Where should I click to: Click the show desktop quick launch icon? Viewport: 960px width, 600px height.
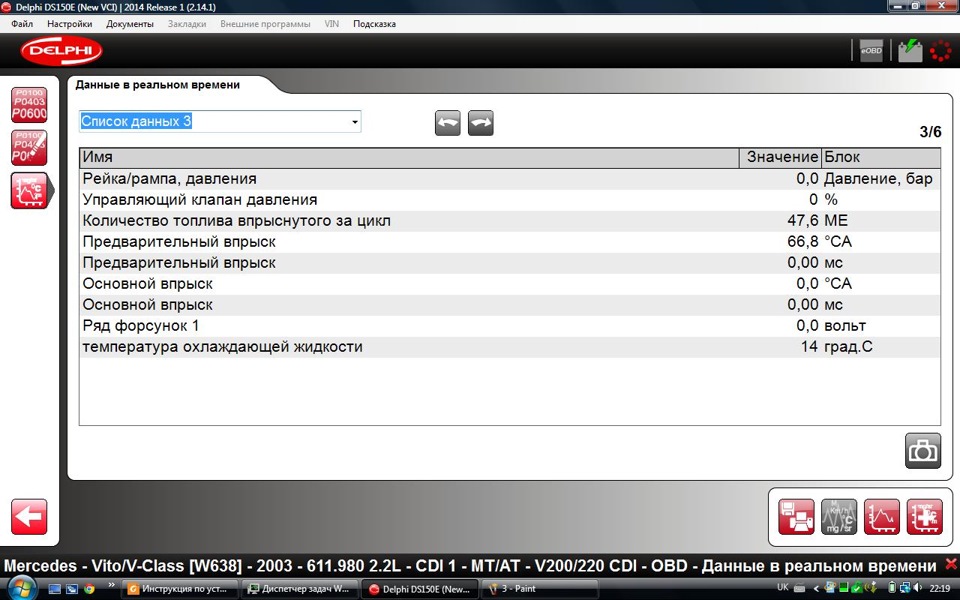[x=54, y=589]
